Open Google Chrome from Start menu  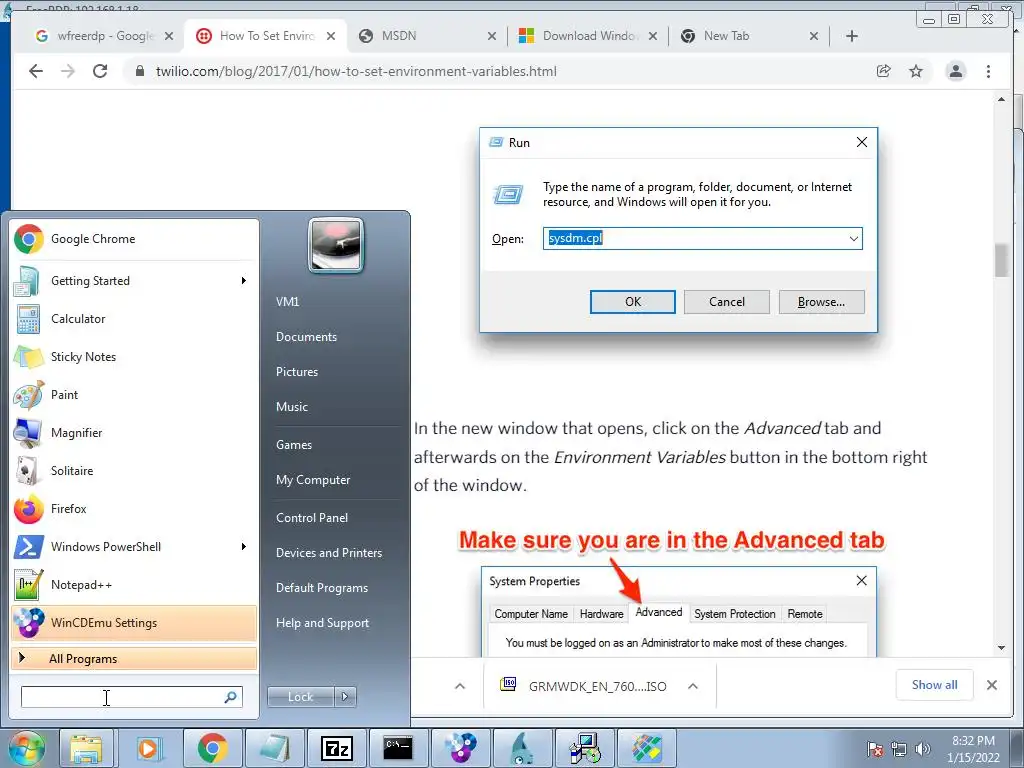[x=134, y=239]
